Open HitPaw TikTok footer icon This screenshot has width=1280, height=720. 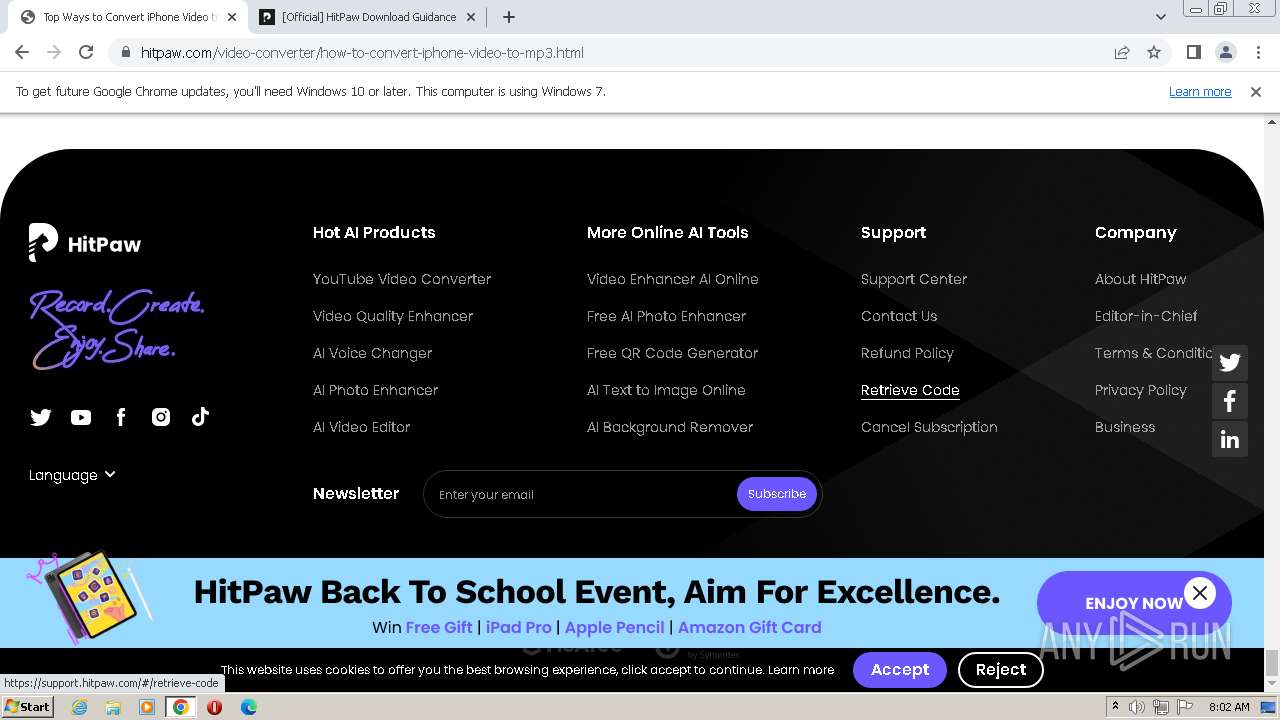pyautogui.click(x=200, y=417)
